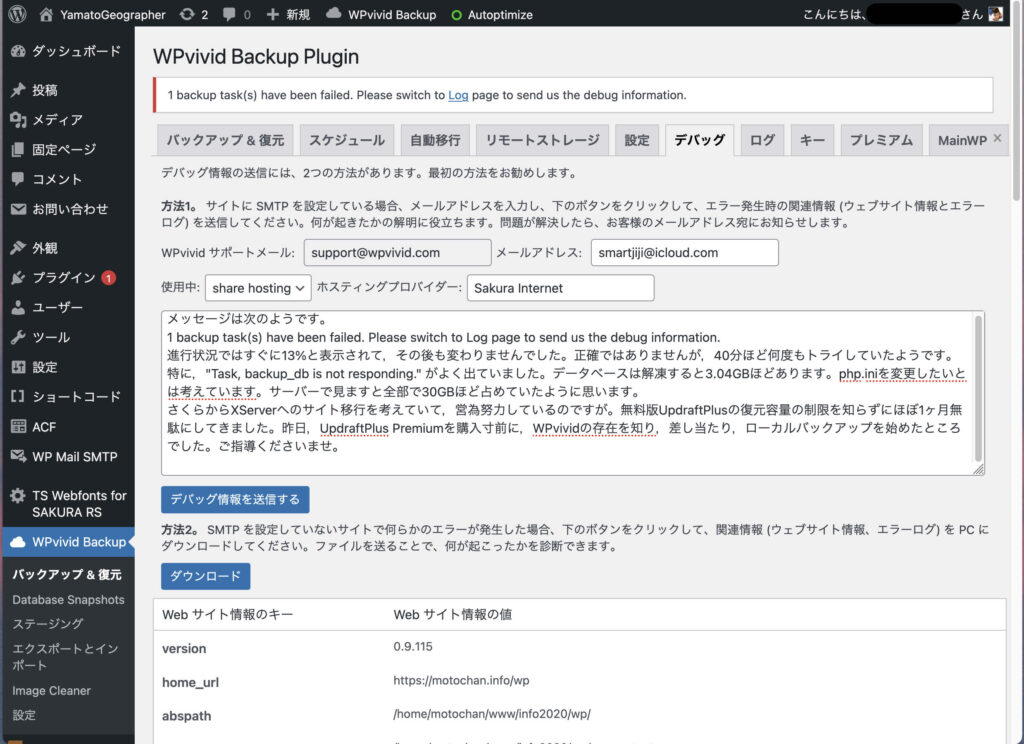Click the 設定 sliders icon in sidebar
The width and height of the screenshot is (1024, 744).
click(18, 367)
